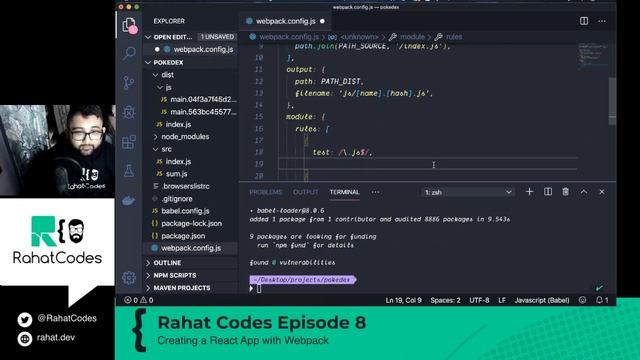Click the '1 UNSAVED' badge in Open Editors

[x=218, y=37]
